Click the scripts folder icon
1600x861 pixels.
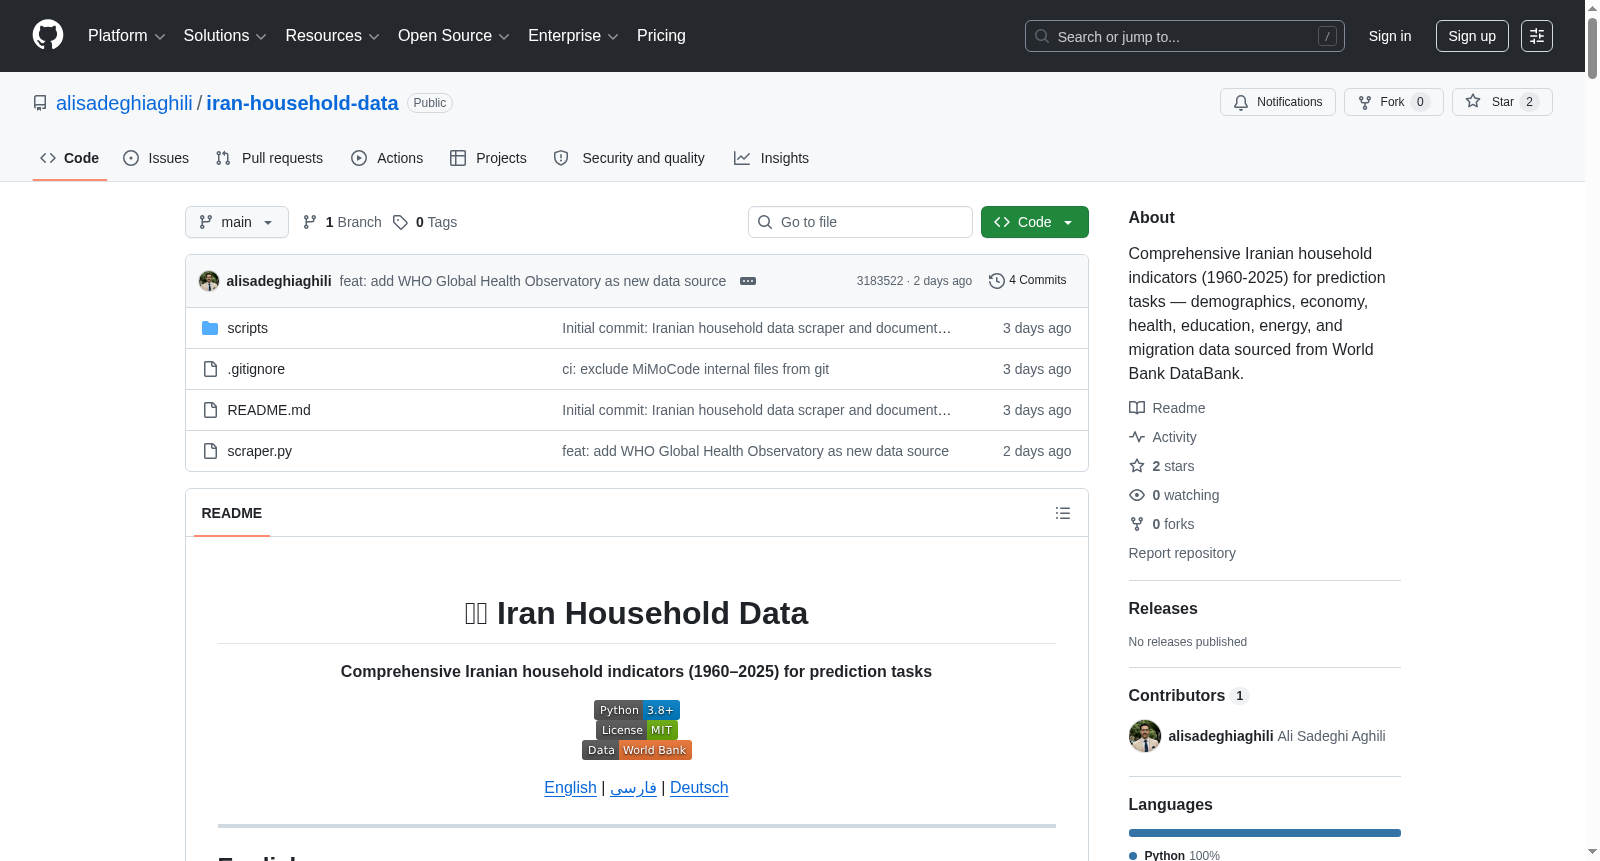tap(210, 328)
